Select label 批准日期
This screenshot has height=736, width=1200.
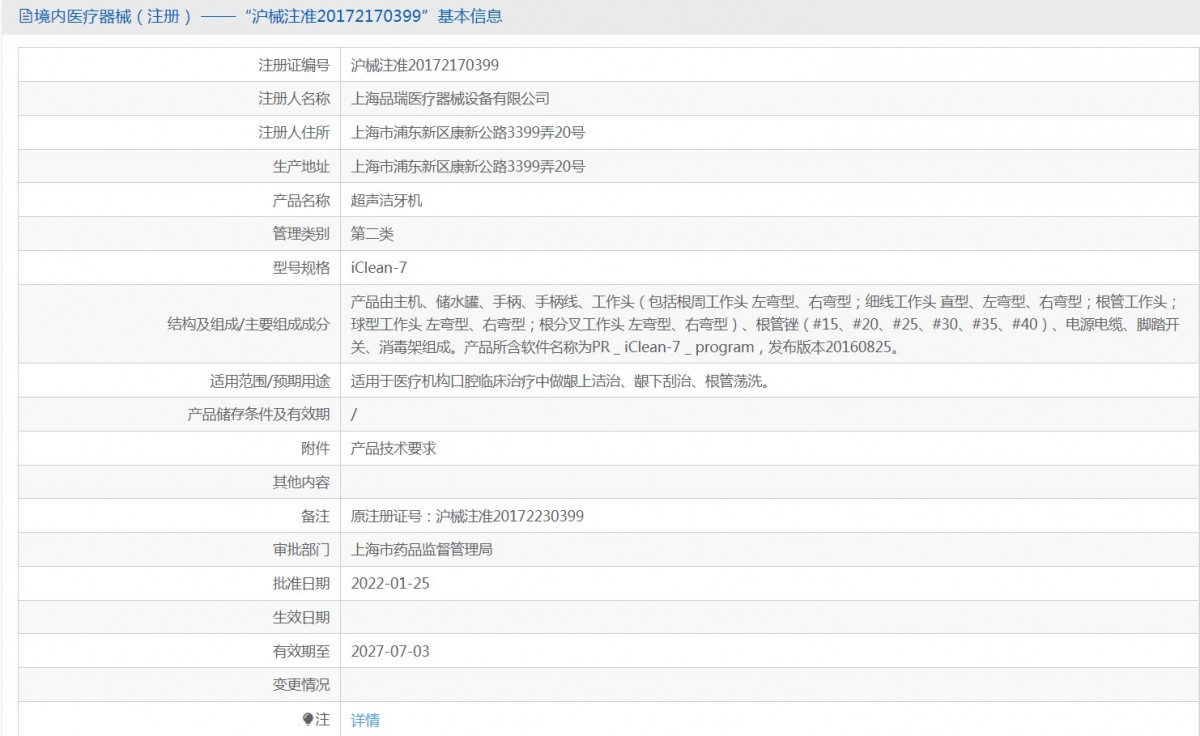(x=301, y=584)
